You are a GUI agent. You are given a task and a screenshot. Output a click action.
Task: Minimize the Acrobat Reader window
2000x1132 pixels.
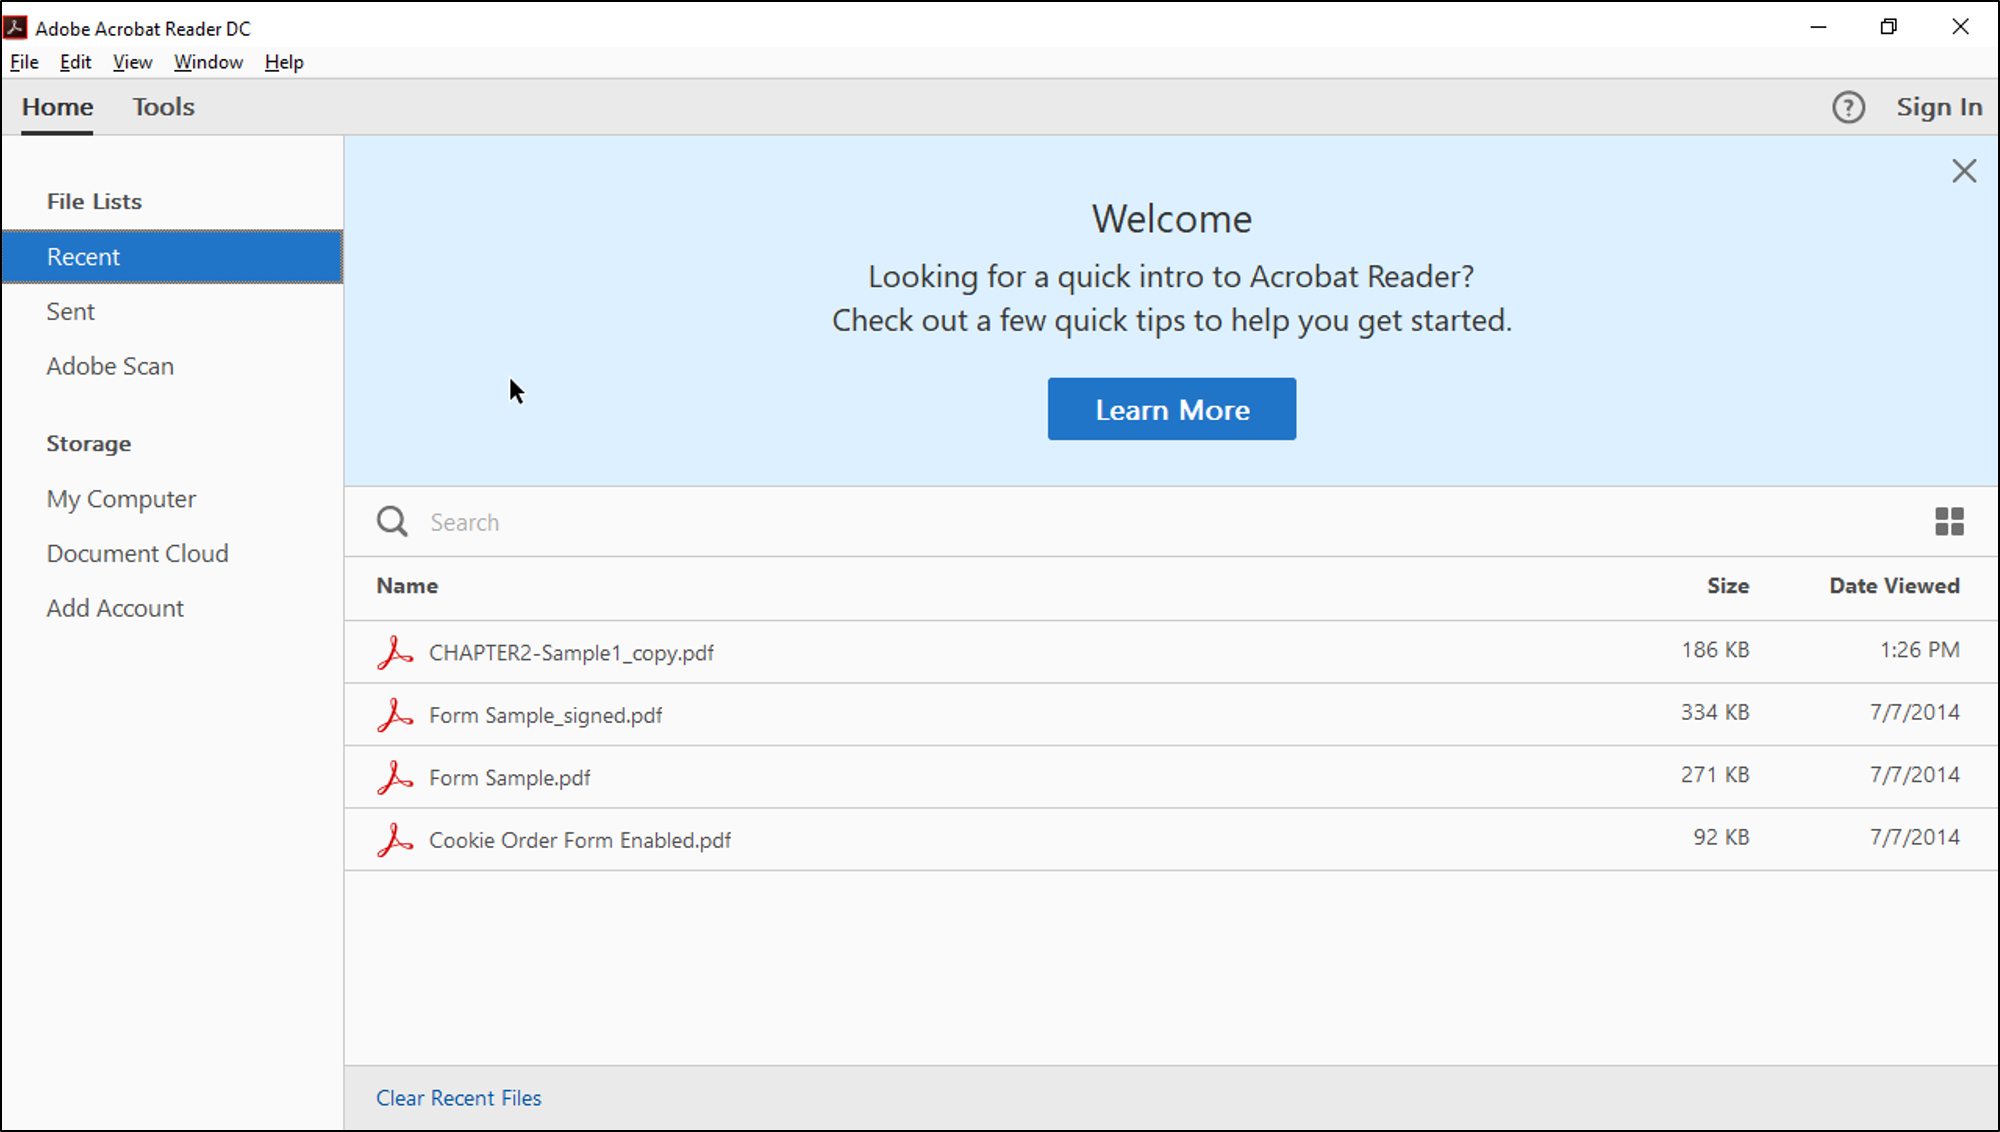(x=1818, y=27)
